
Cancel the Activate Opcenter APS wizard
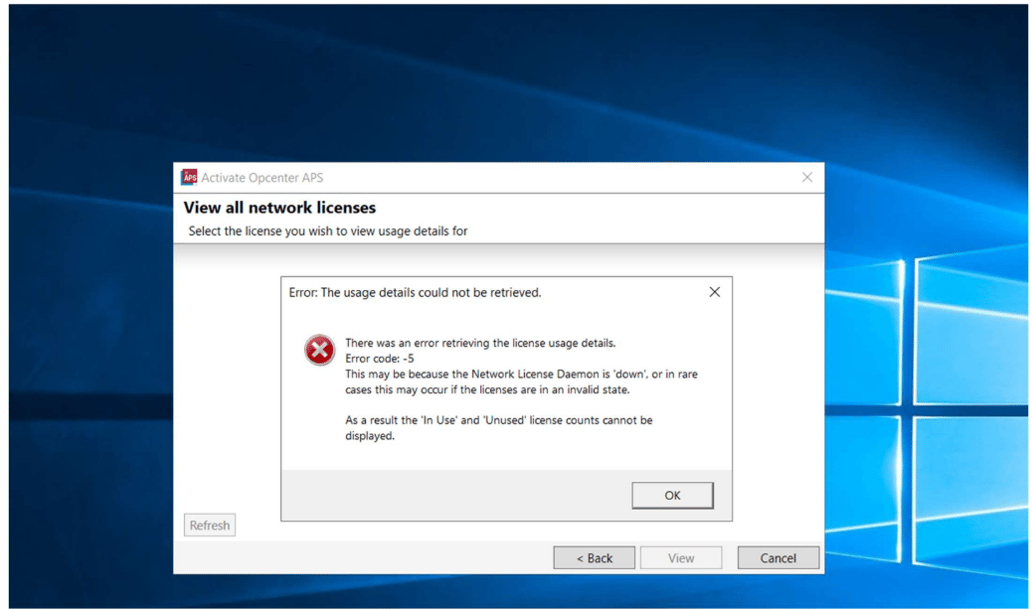pos(778,557)
